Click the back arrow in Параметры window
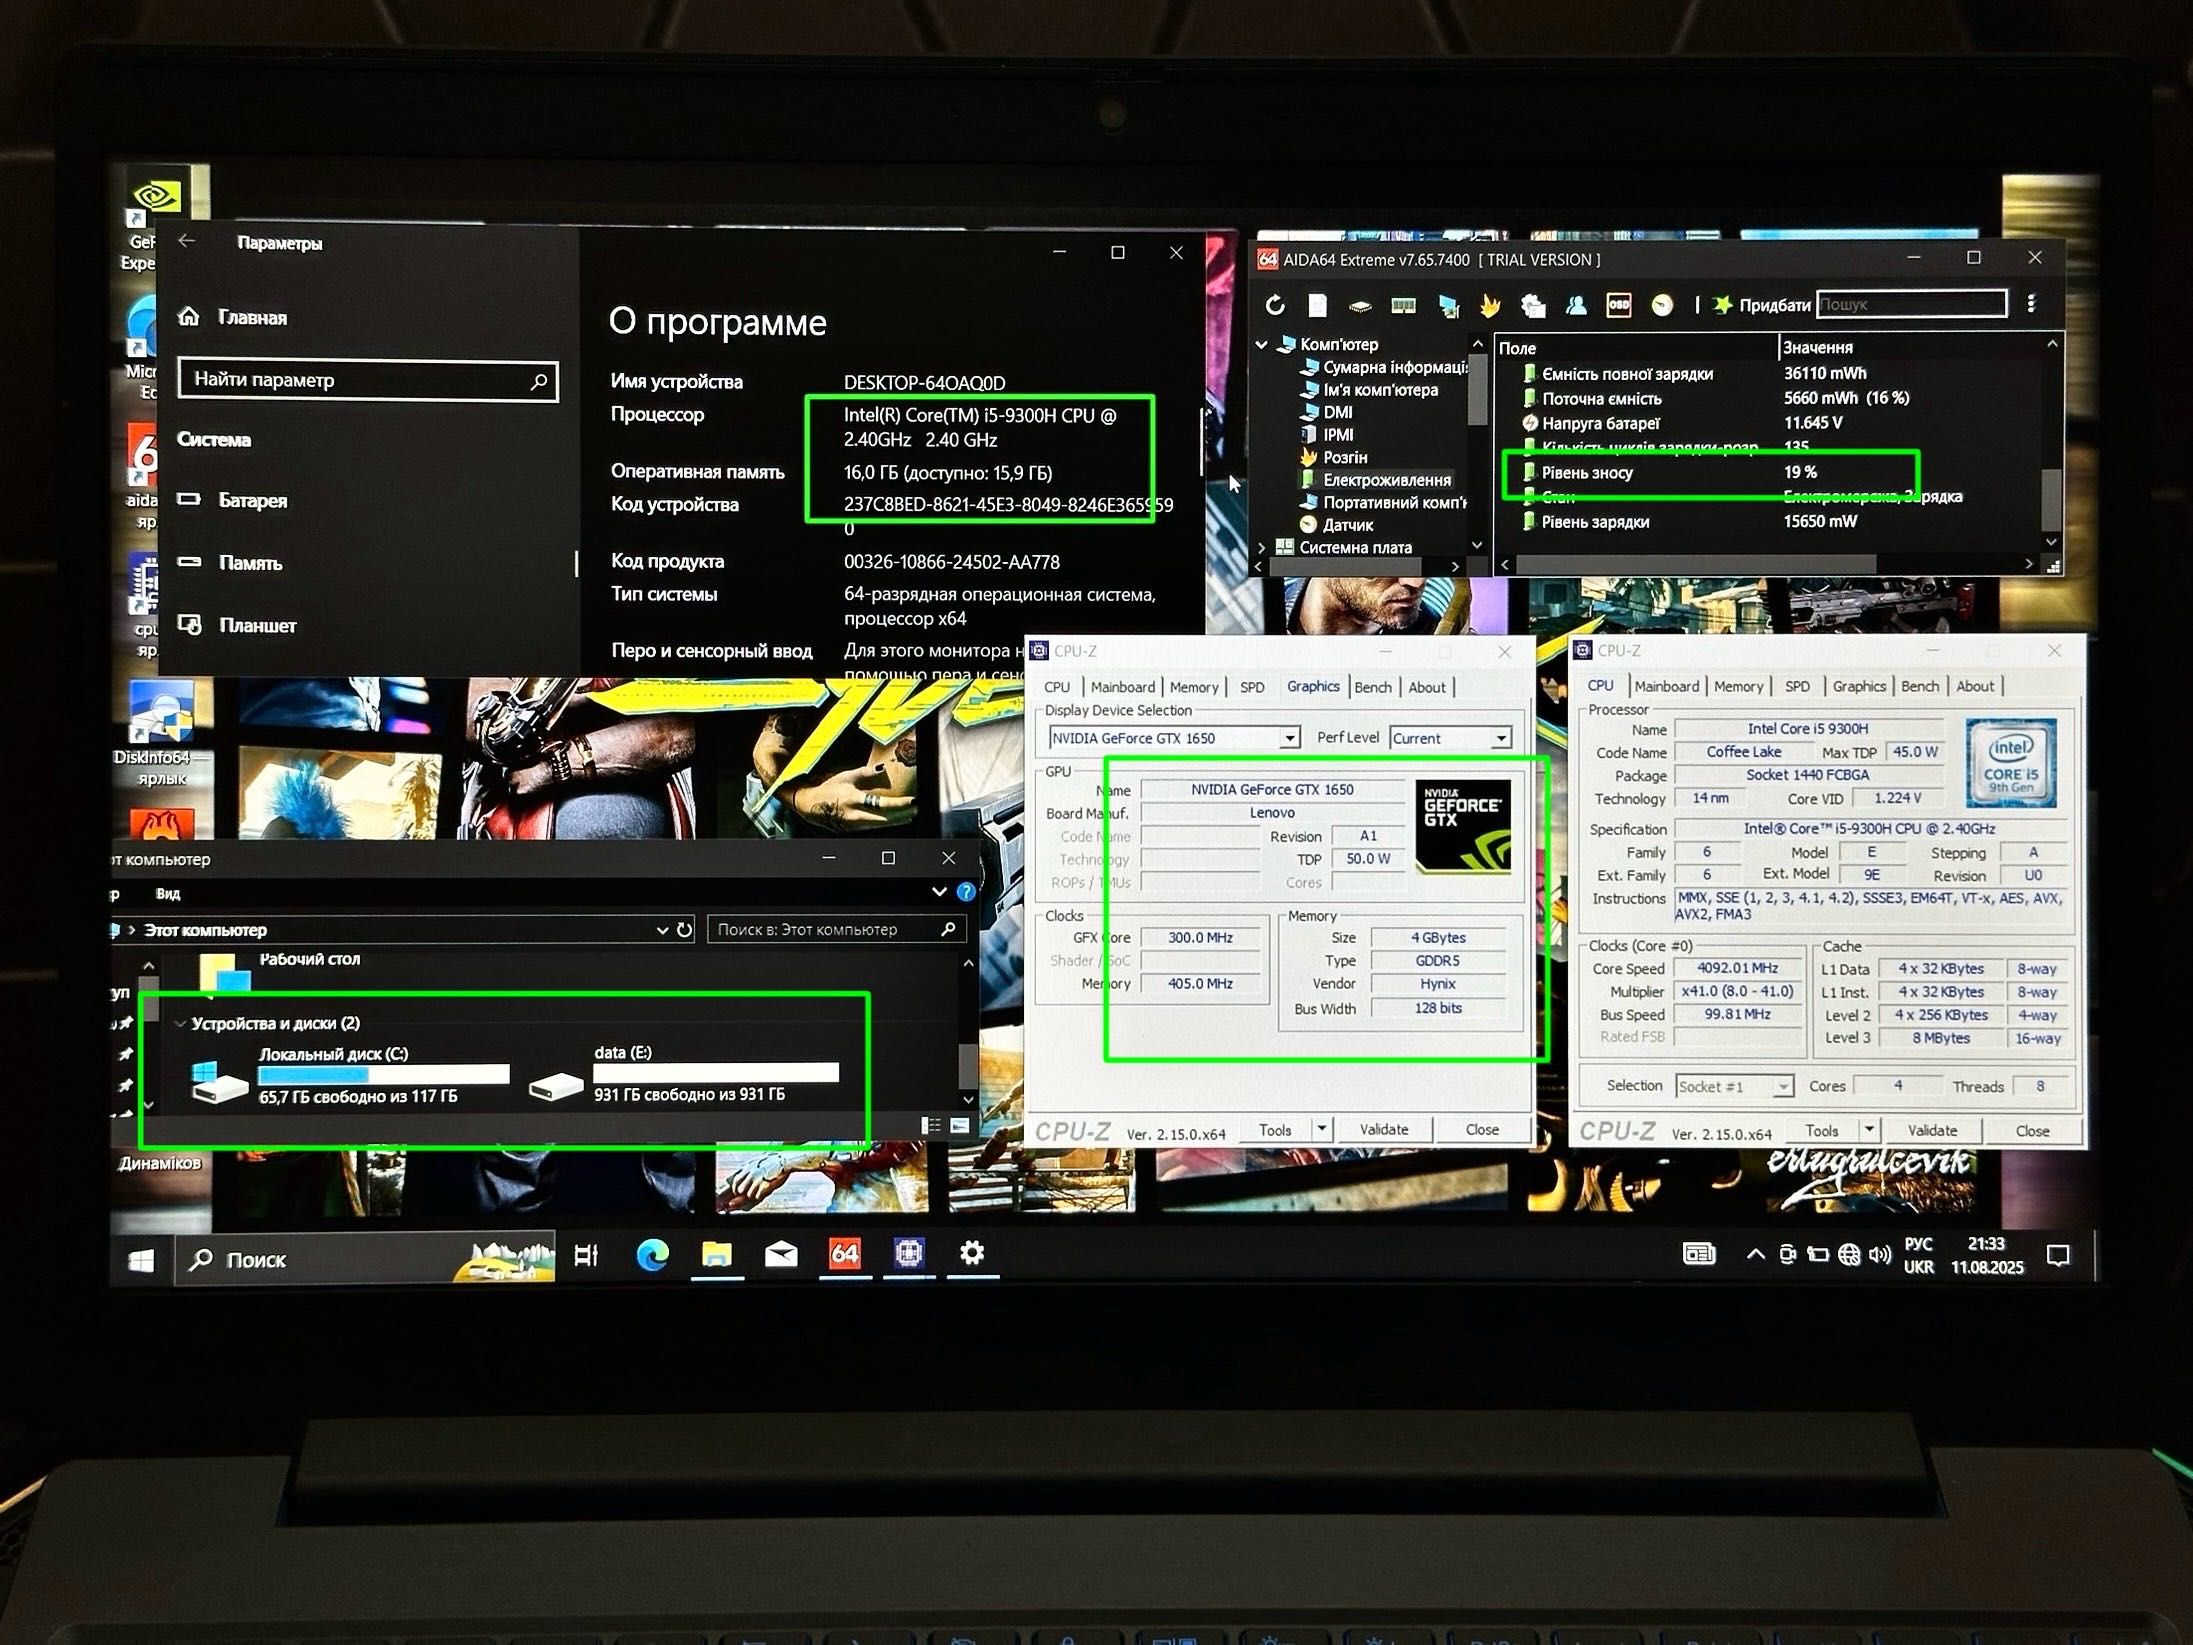 [x=187, y=241]
